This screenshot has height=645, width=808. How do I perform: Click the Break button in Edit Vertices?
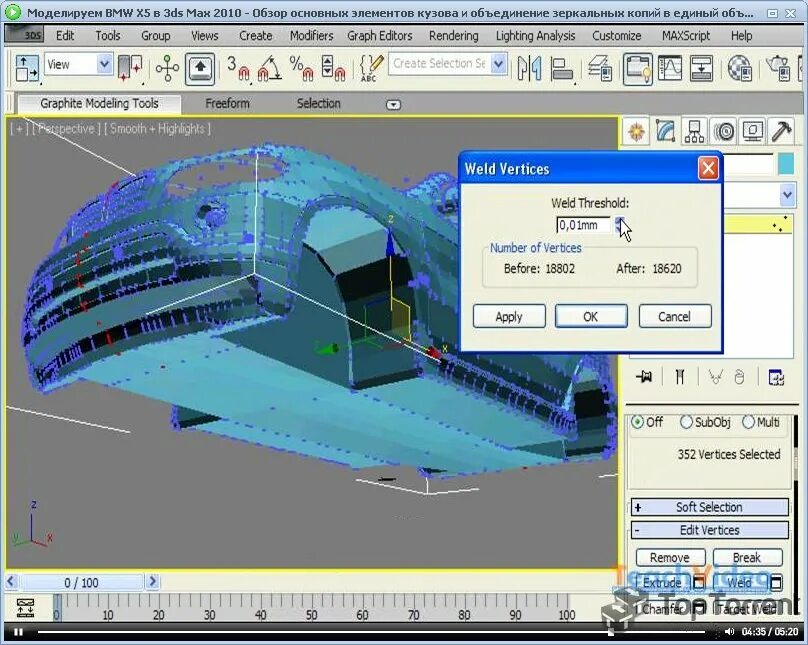(x=747, y=557)
